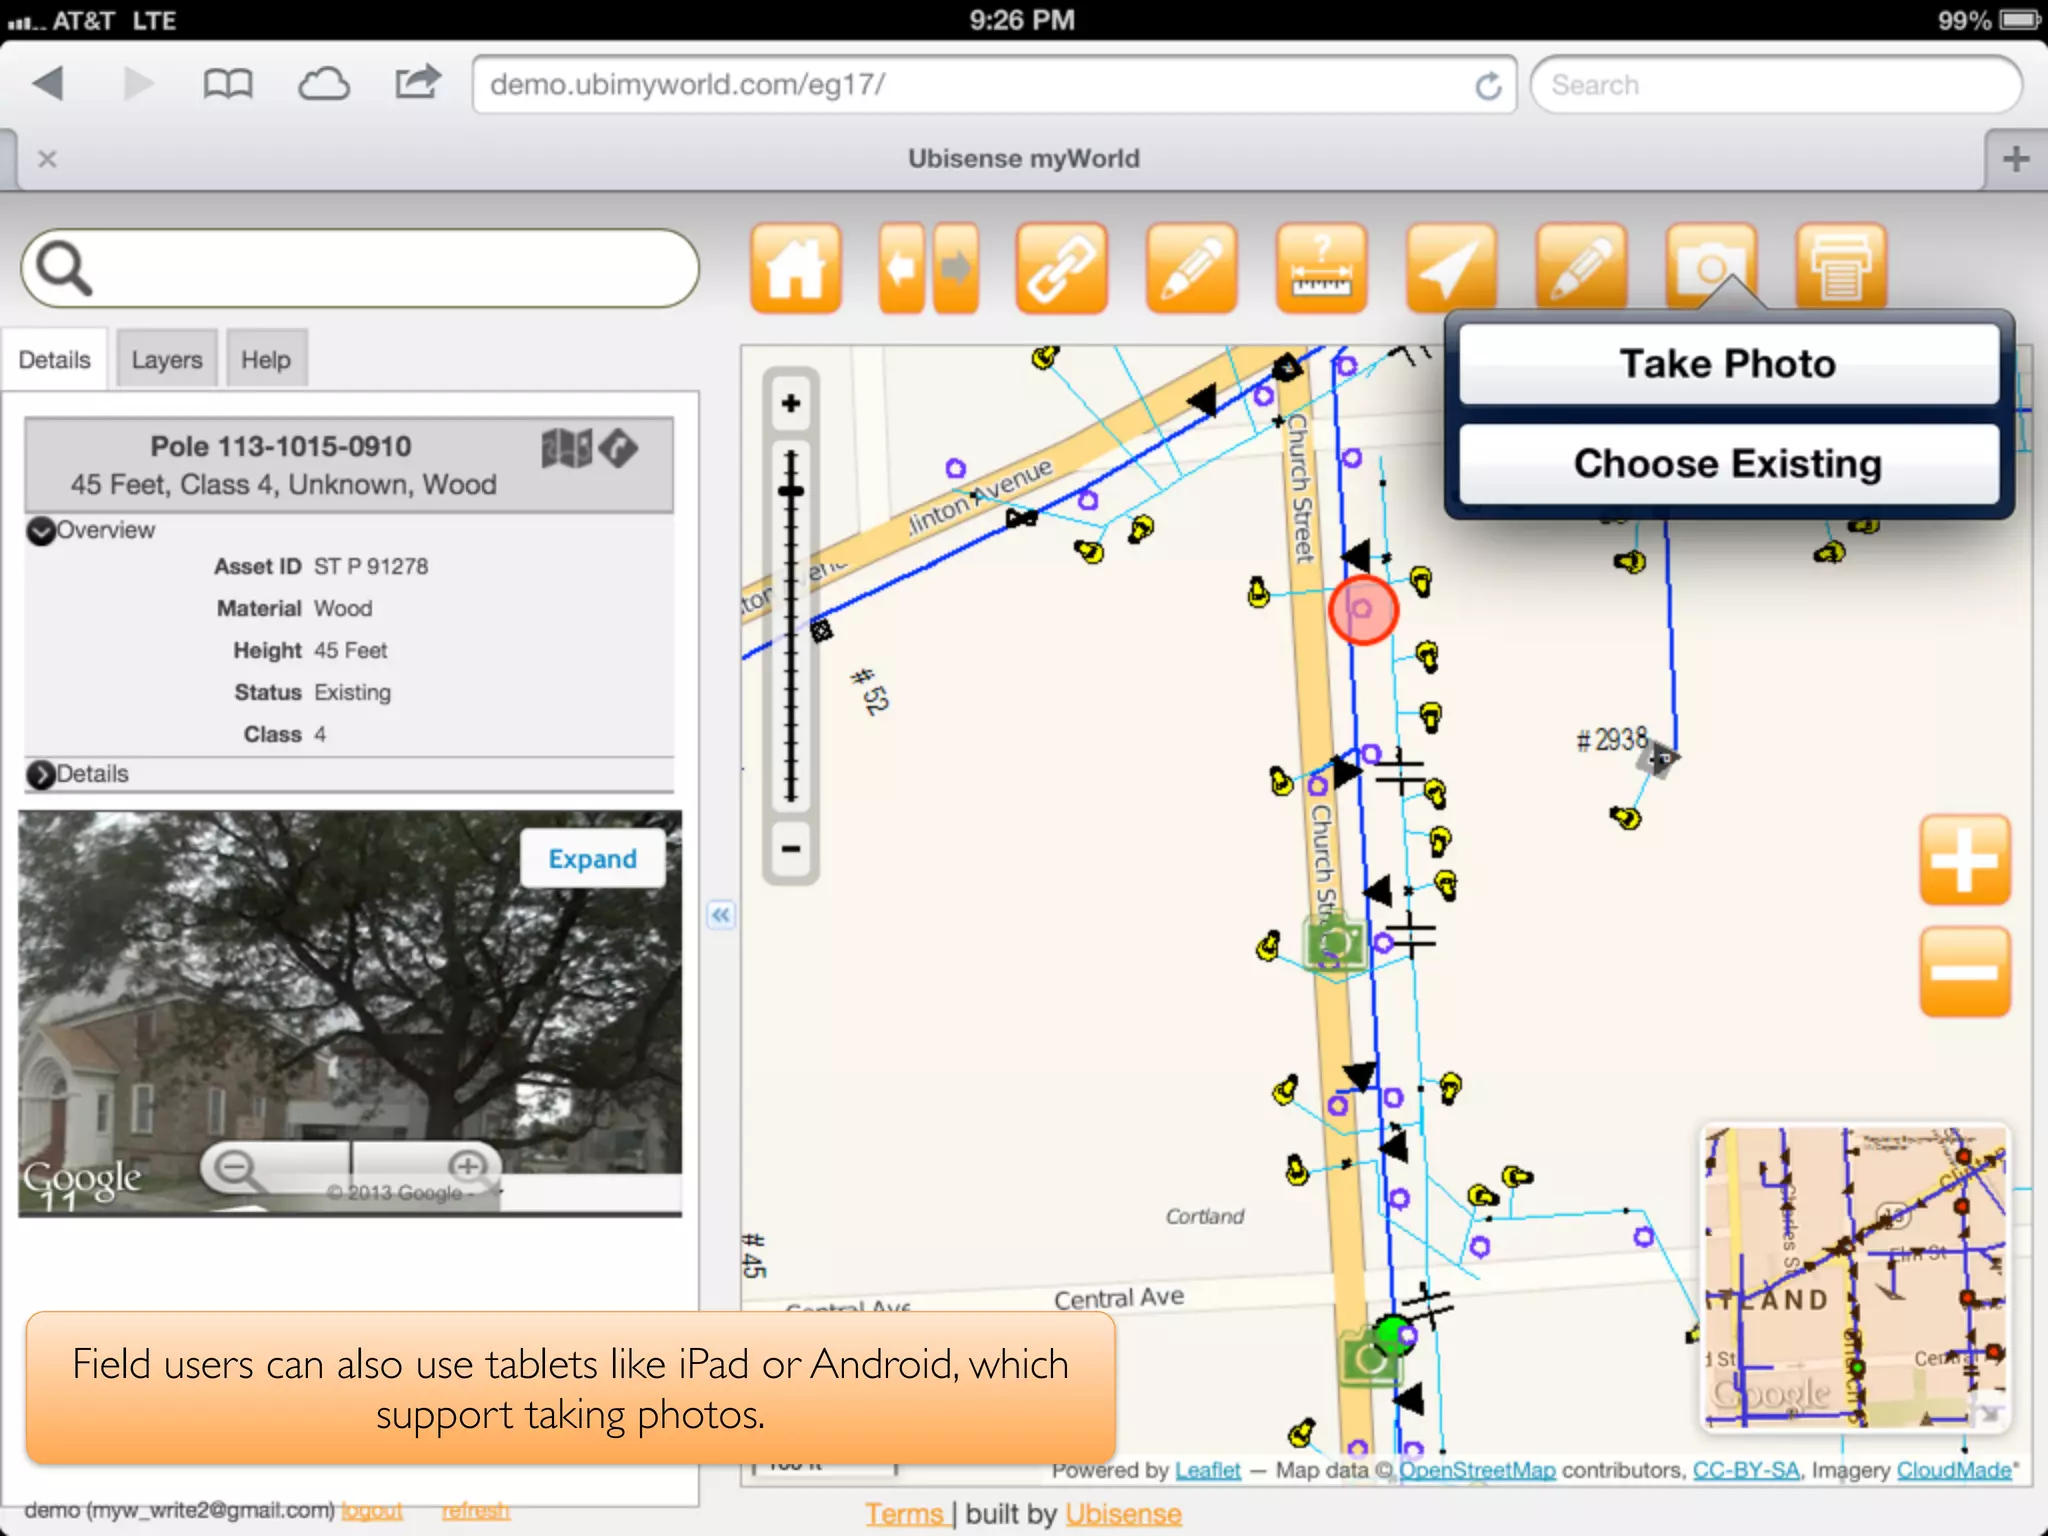2048x1536 pixels.
Task: Open the CC-BY-SA link
Action: [x=1746, y=1470]
